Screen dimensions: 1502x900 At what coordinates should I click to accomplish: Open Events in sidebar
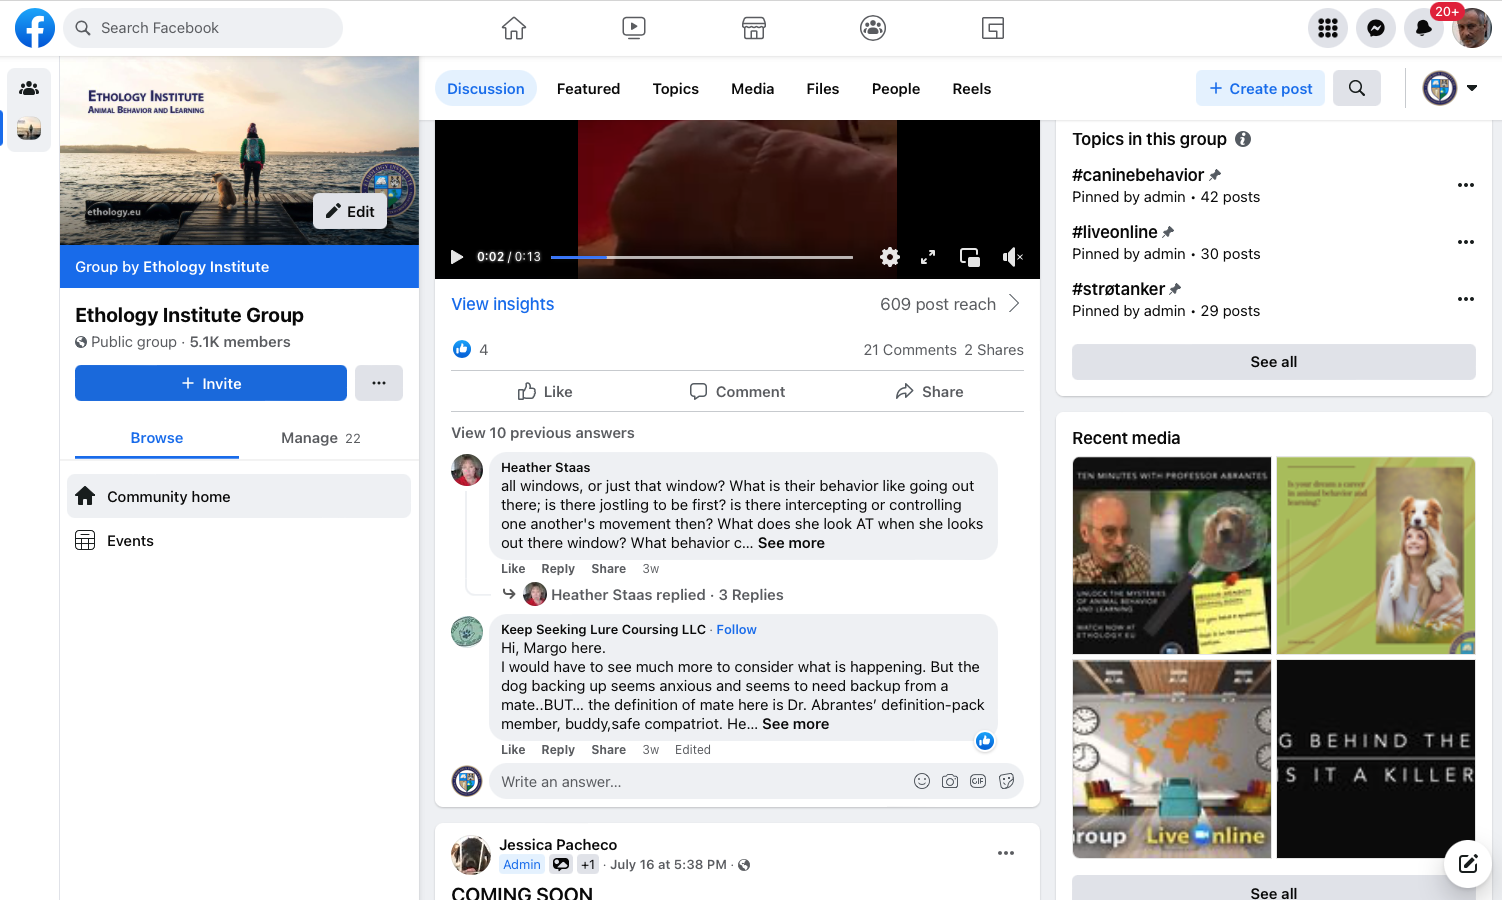pyautogui.click(x=239, y=540)
